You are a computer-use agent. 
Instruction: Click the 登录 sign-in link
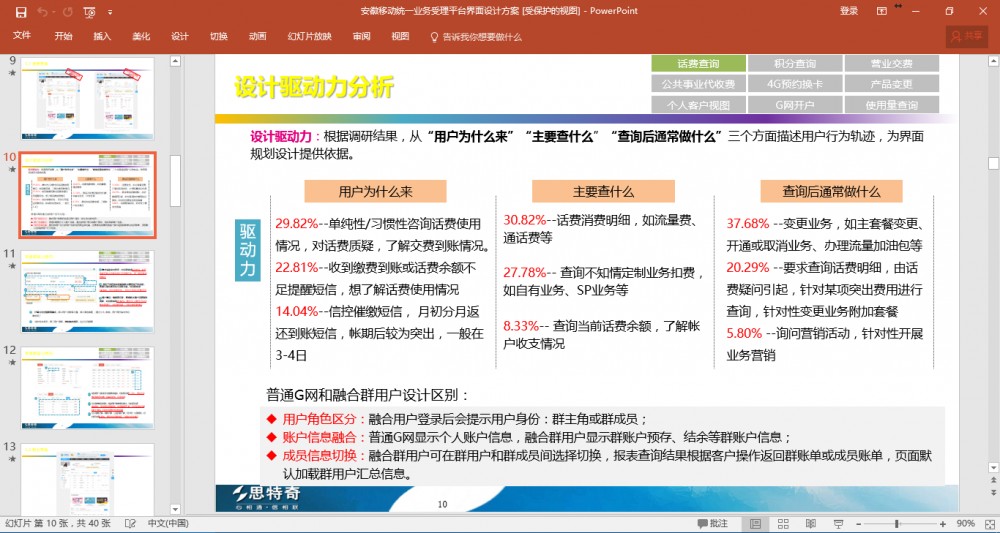point(849,11)
